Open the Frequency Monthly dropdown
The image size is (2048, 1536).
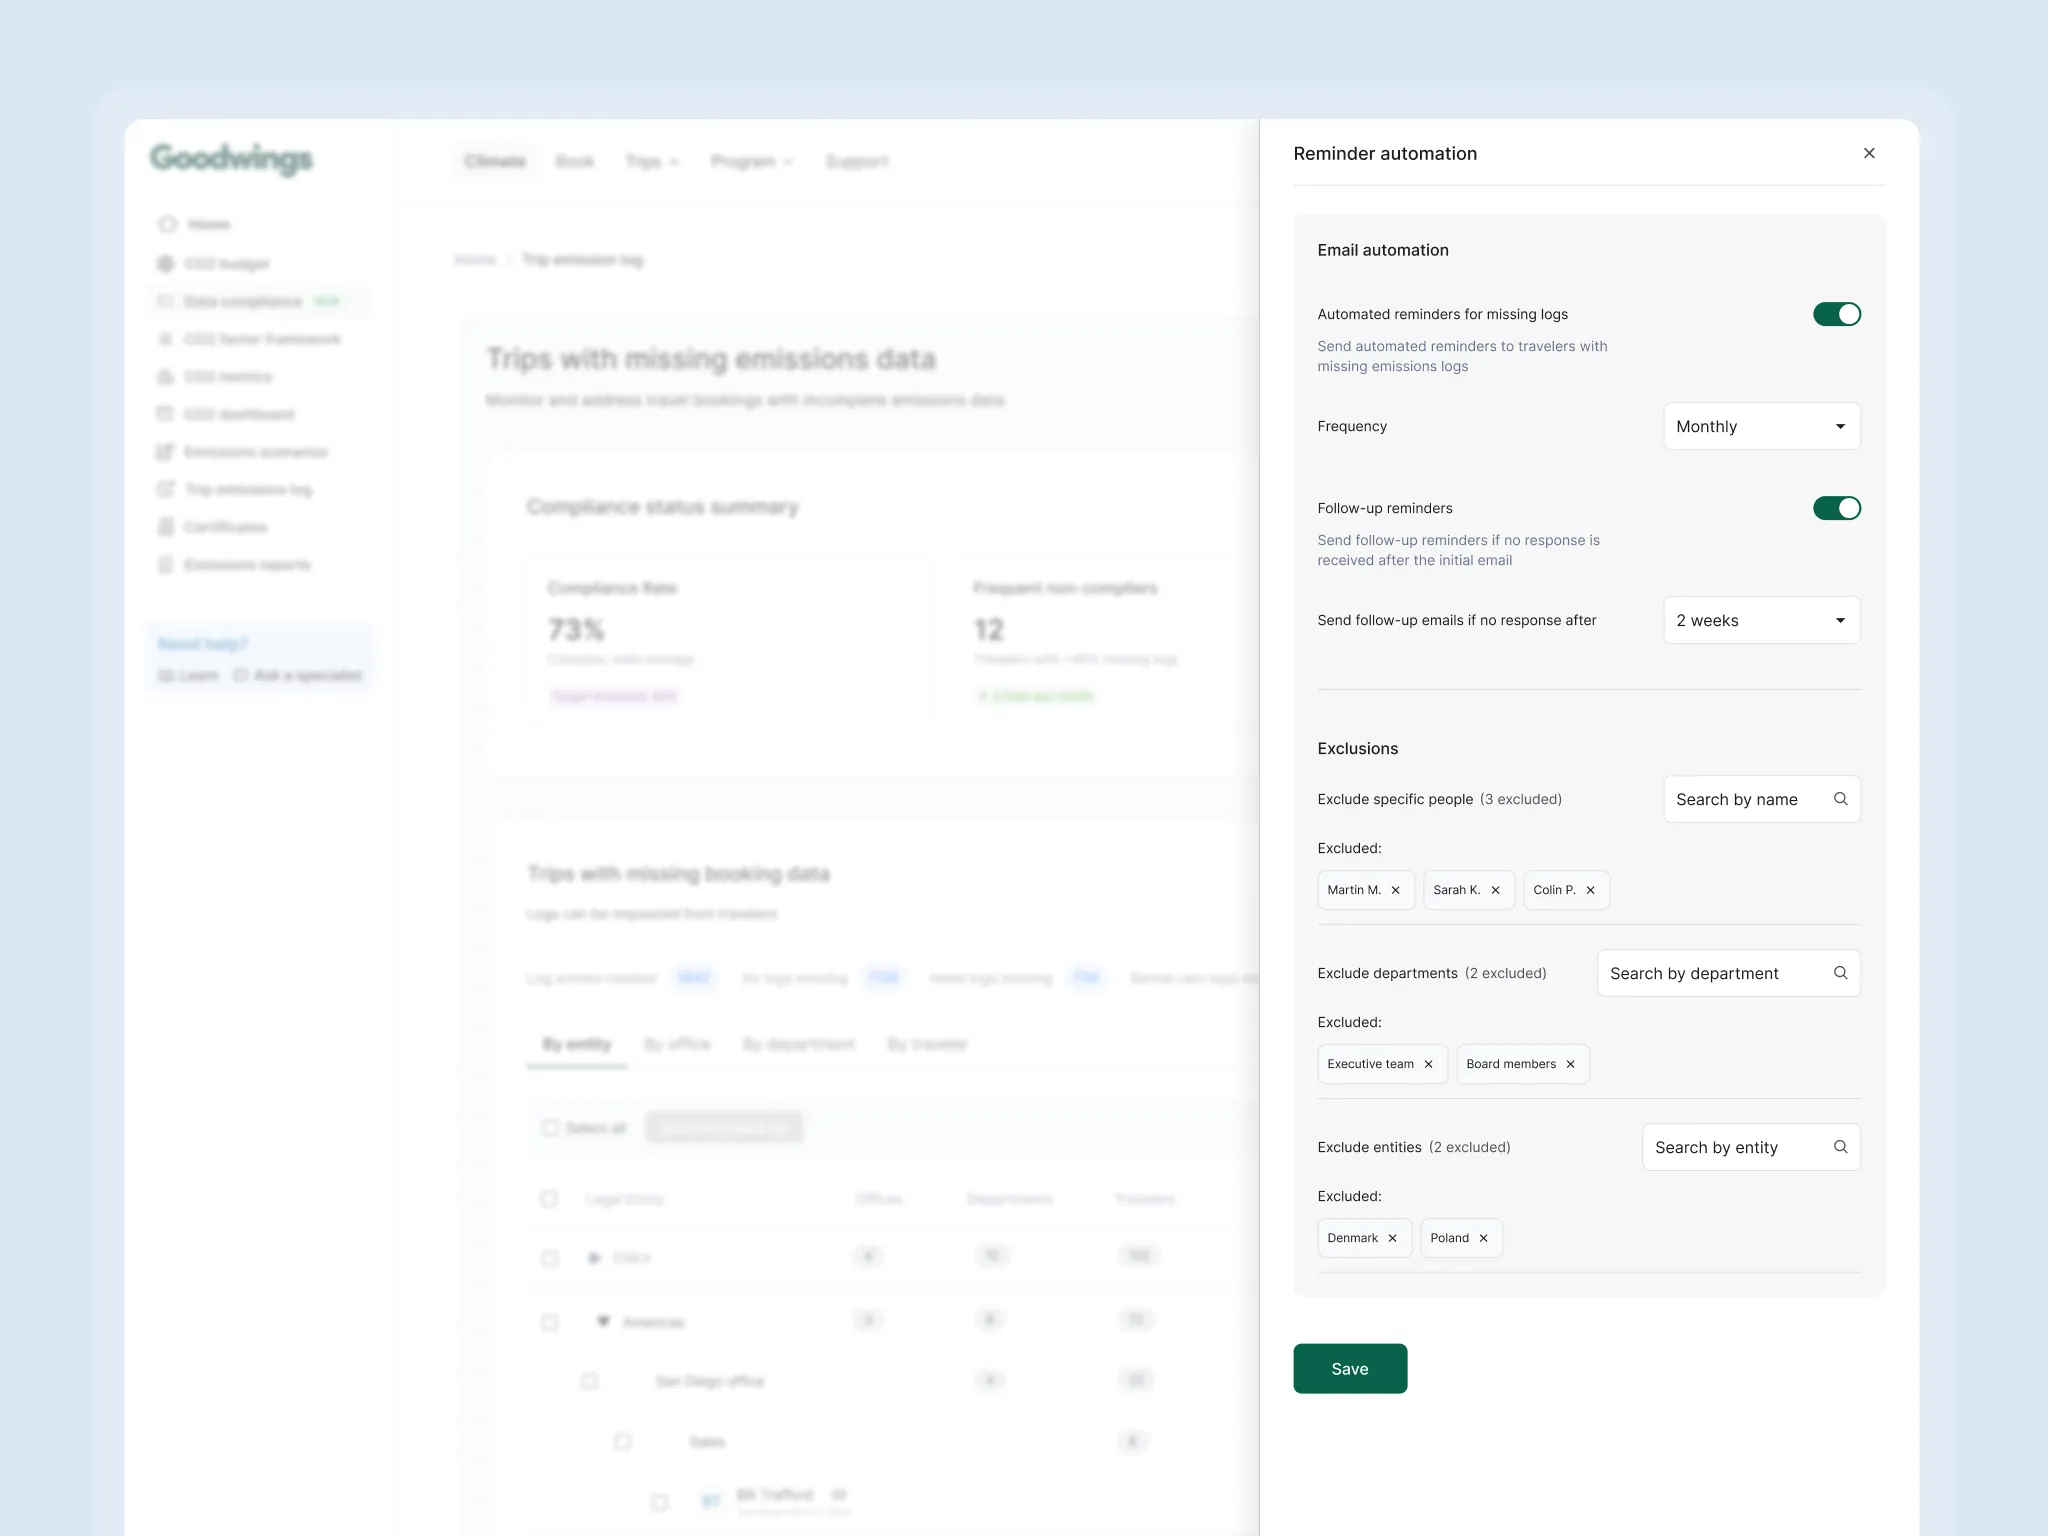(1761, 426)
